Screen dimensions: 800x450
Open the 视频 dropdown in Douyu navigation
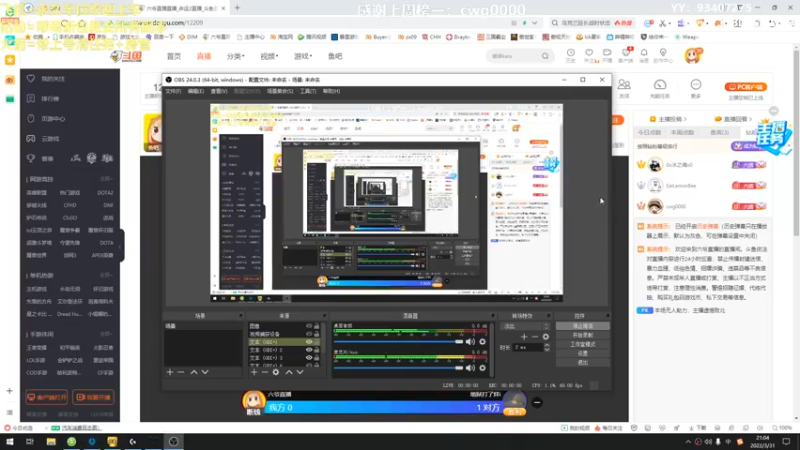pyautogui.click(x=269, y=56)
